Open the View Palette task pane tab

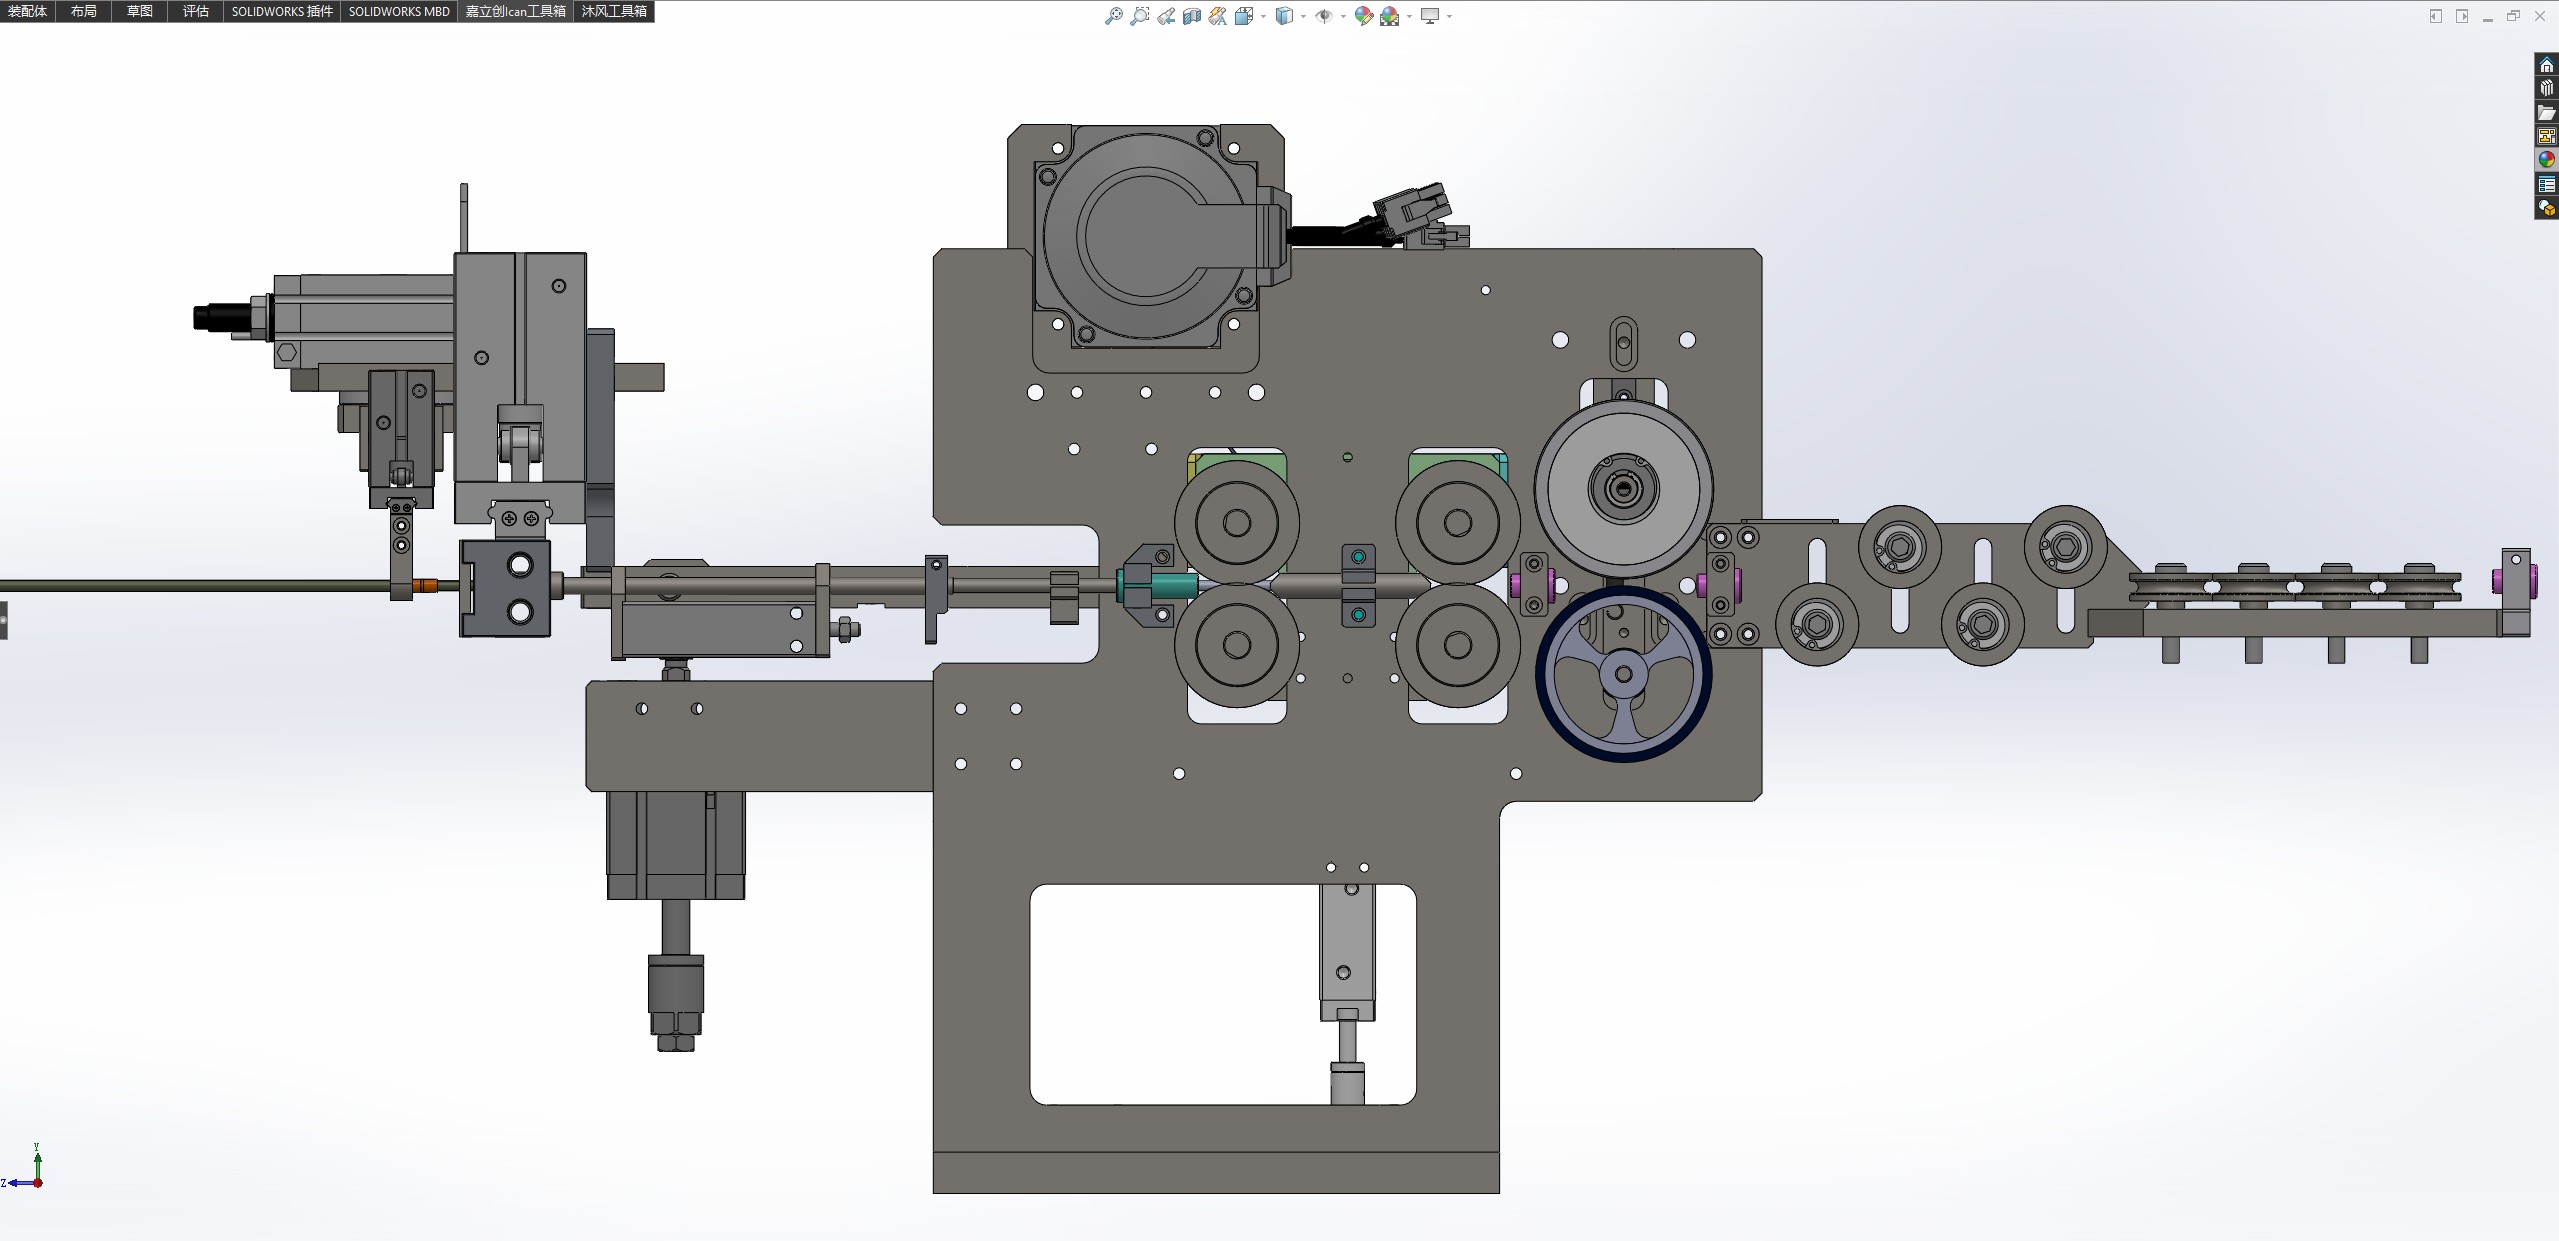pyautogui.click(x=2546, y=137)
